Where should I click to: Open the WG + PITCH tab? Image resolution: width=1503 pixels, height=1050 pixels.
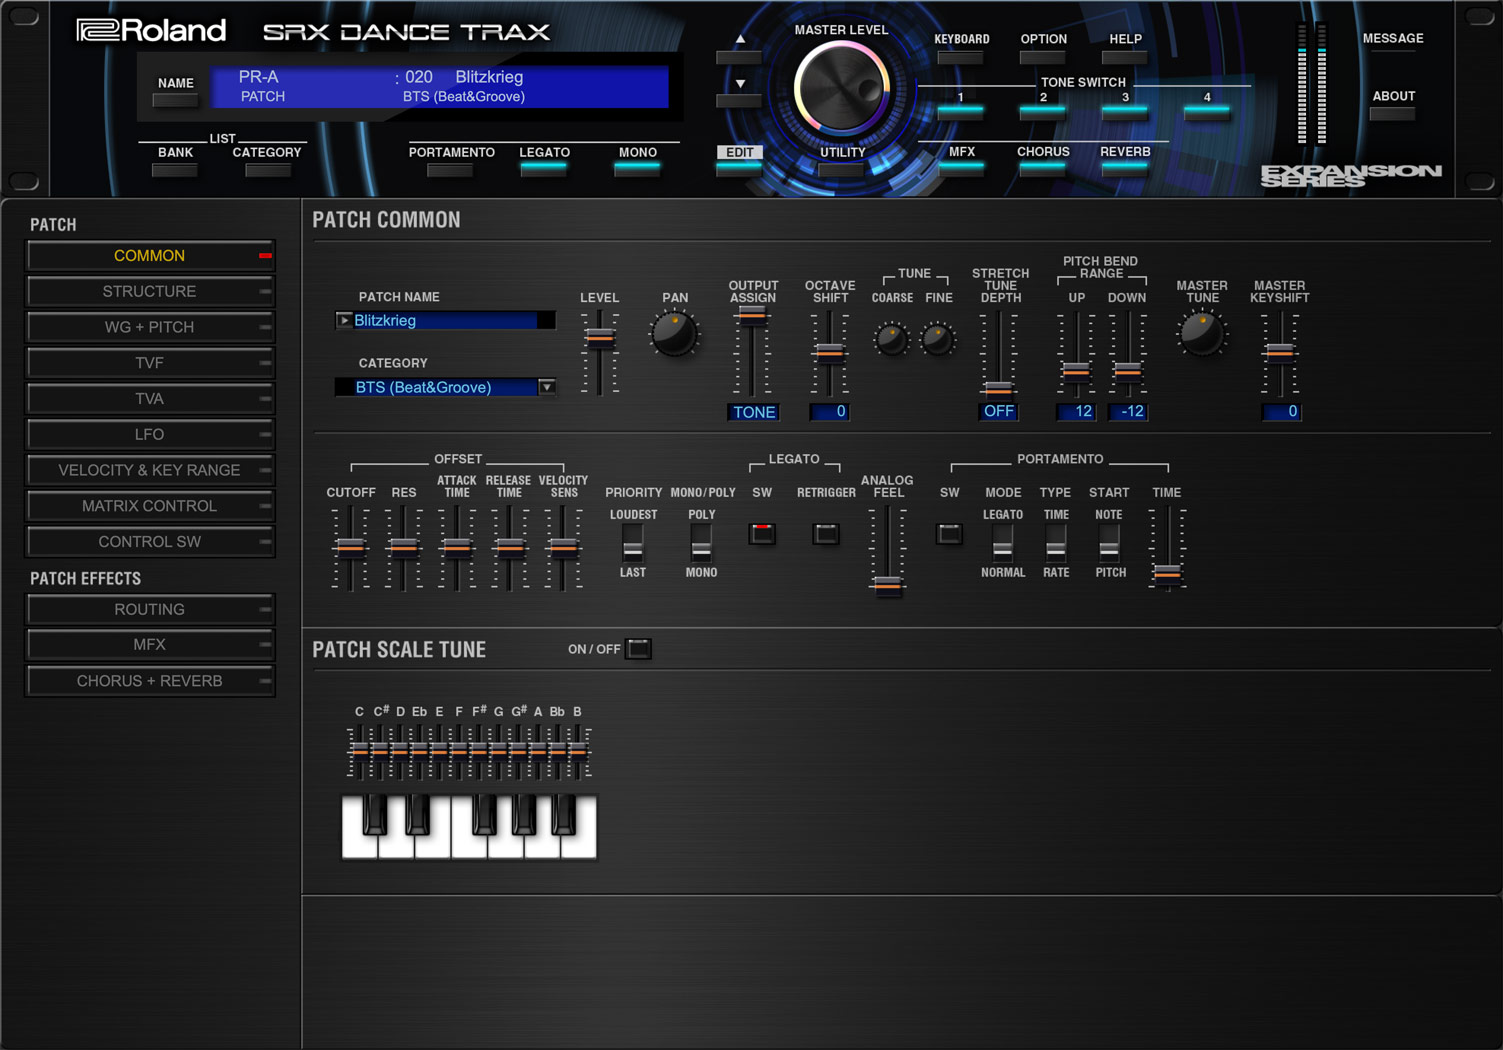(x=150, y=327)
